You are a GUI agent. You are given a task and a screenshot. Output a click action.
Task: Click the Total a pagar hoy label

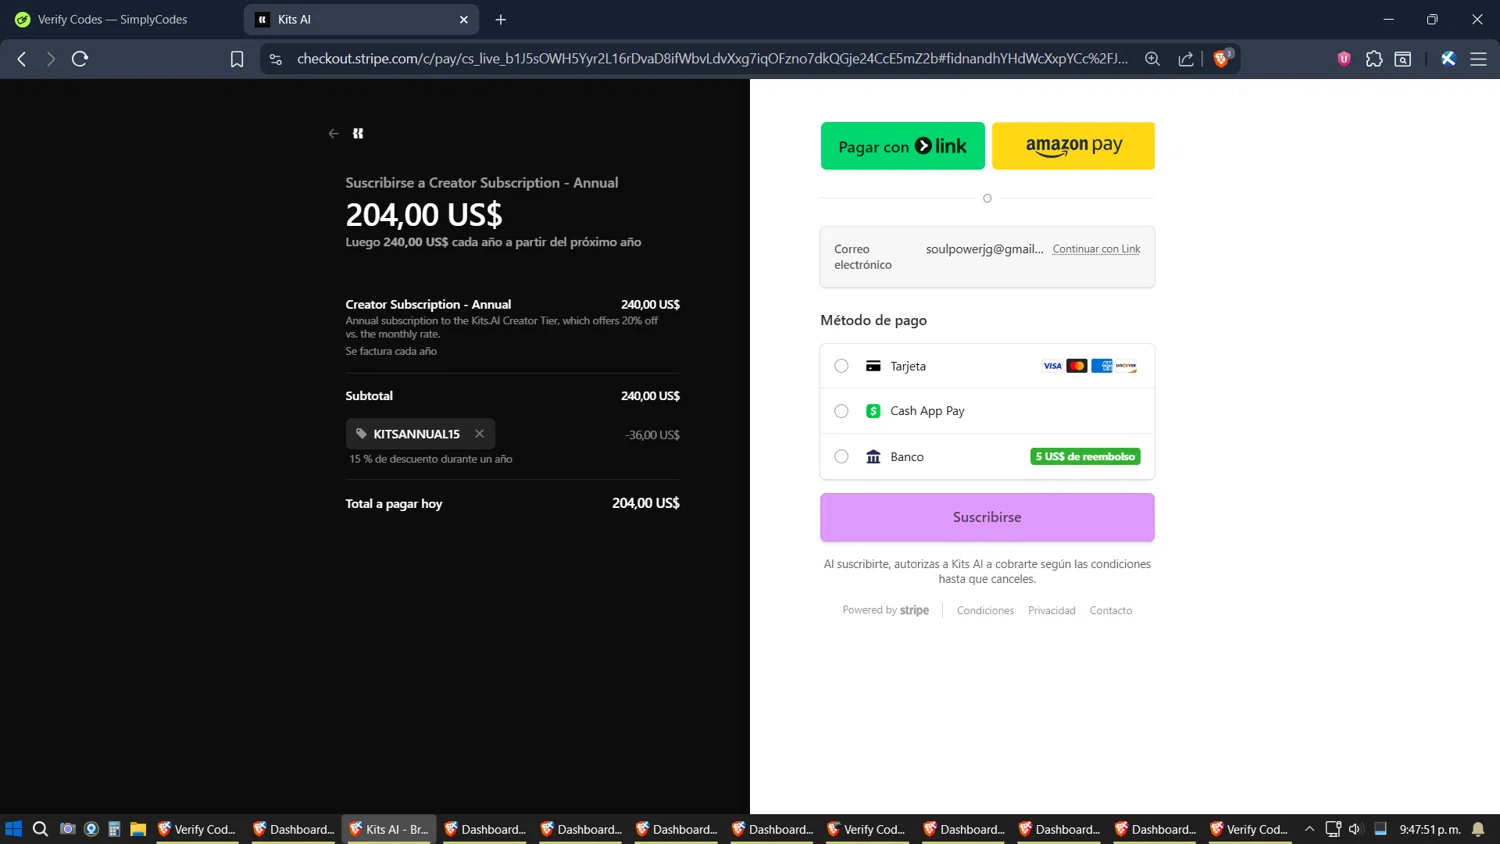pyautogui.click(x=394, y=504)
